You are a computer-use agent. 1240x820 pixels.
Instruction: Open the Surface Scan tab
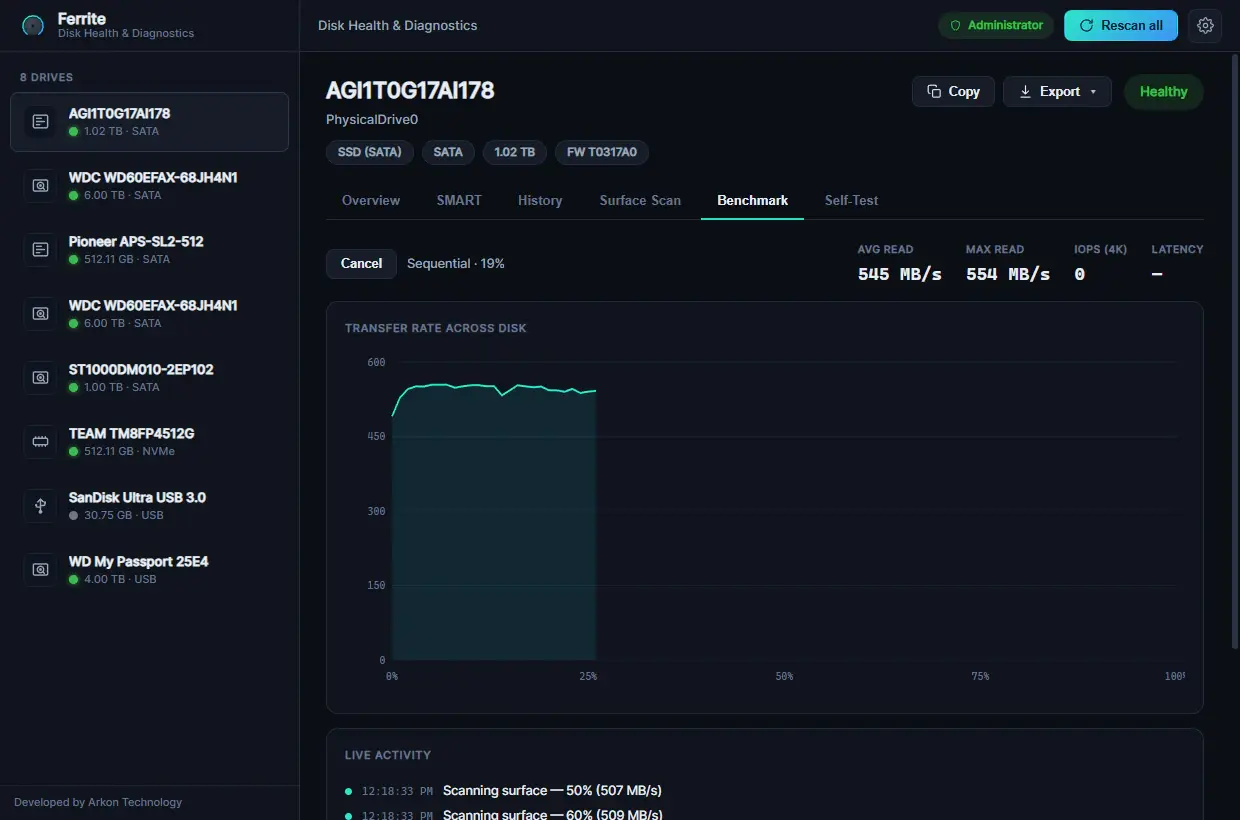click(x=640, y=200)
